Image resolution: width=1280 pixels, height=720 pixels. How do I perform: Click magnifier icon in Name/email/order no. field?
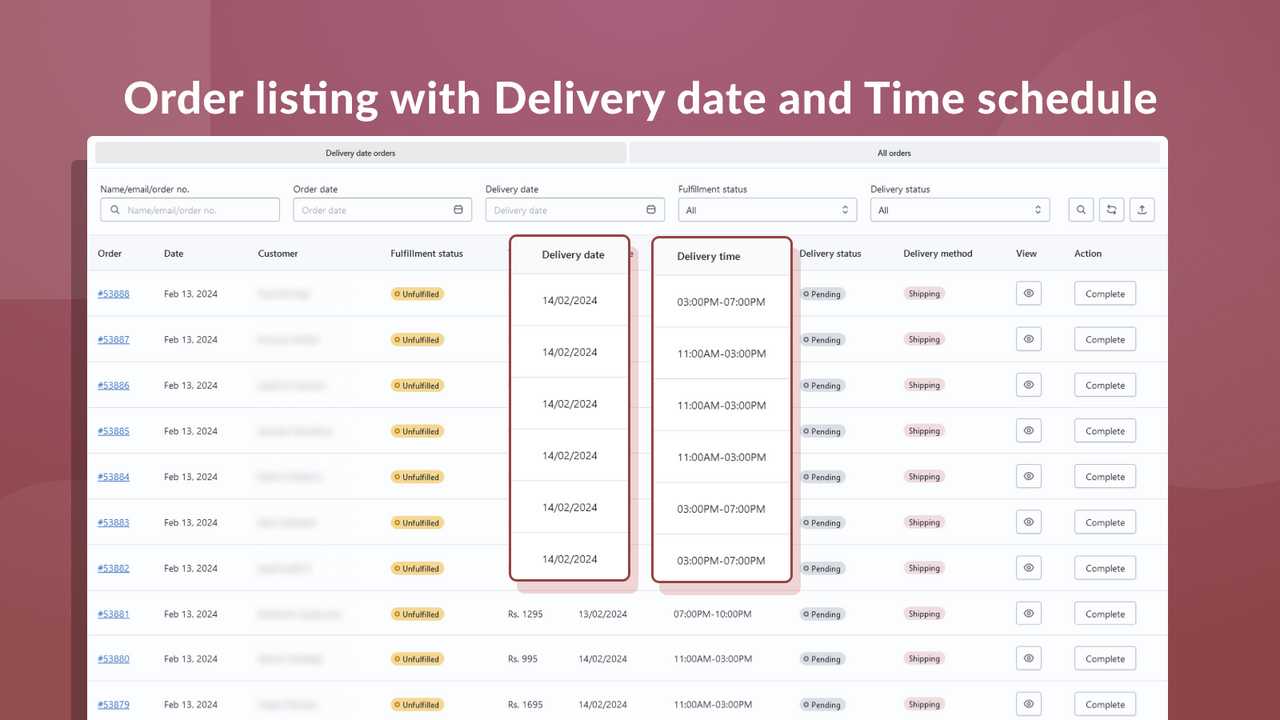pyautogui.click(x=116, y=210)
